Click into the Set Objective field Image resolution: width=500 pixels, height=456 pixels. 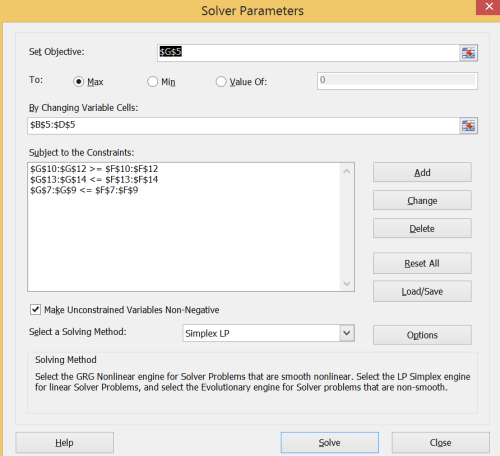308,53
